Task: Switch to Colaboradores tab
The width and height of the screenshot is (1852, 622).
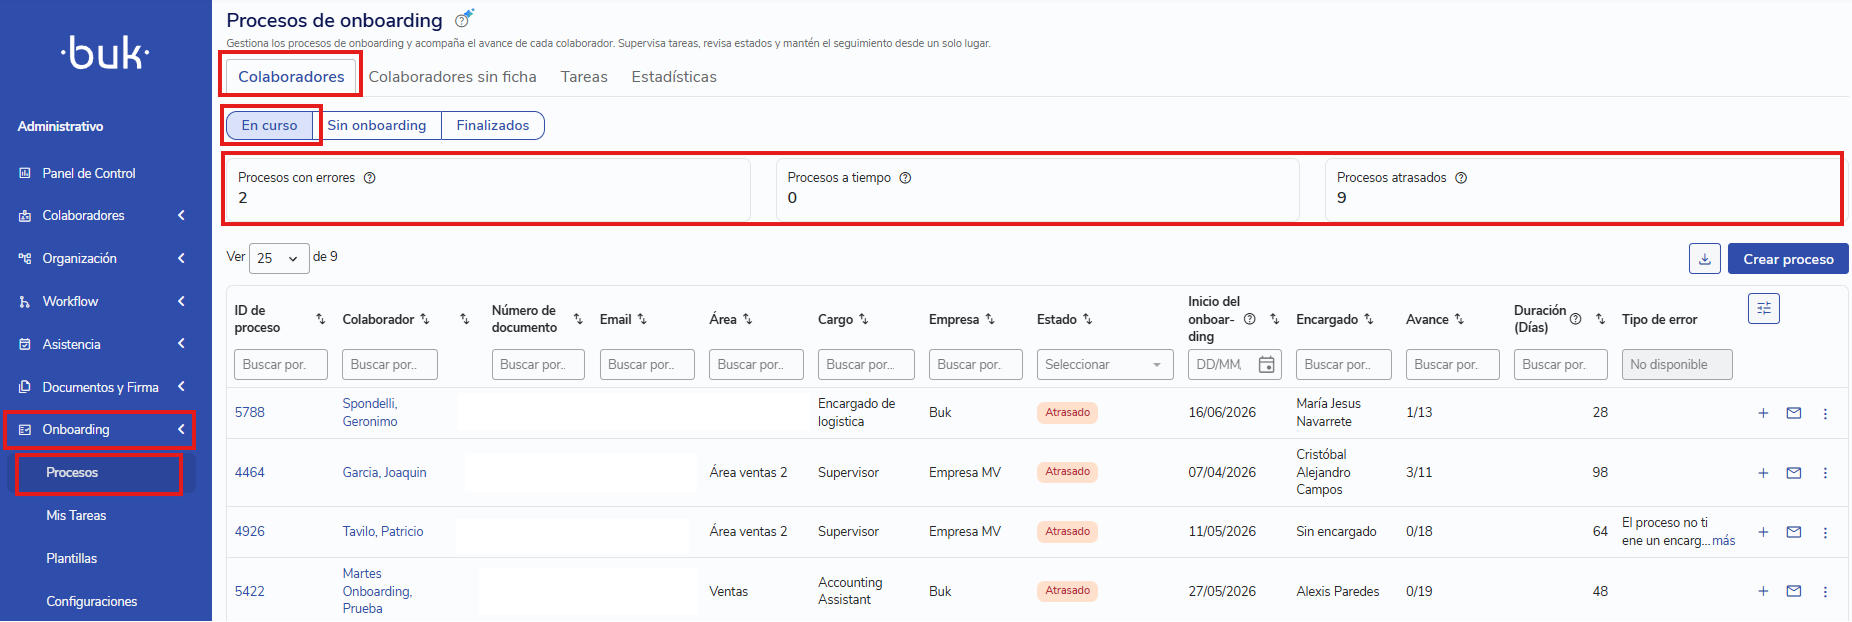Action: [x=291, y=77]
